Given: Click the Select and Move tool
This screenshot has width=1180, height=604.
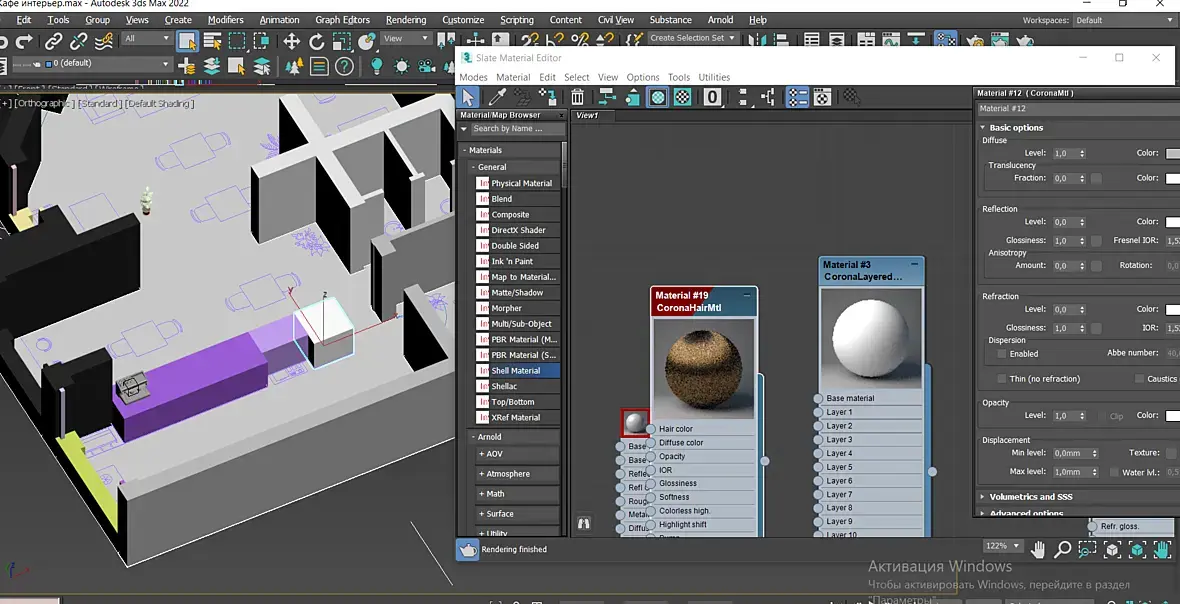Looking at the screenshot, I should click(291, 41).
